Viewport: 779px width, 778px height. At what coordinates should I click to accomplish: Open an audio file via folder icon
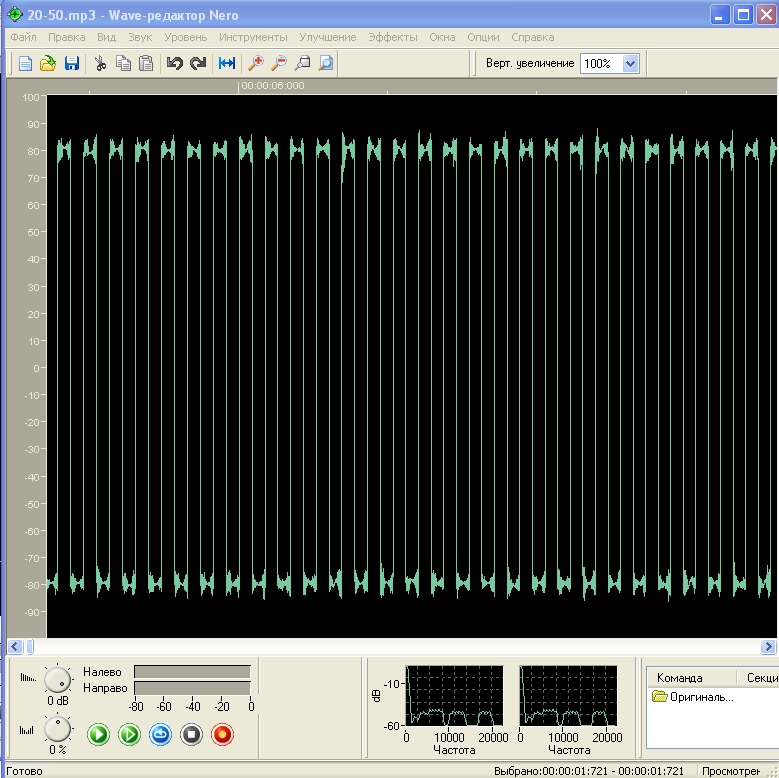[48, 64]
